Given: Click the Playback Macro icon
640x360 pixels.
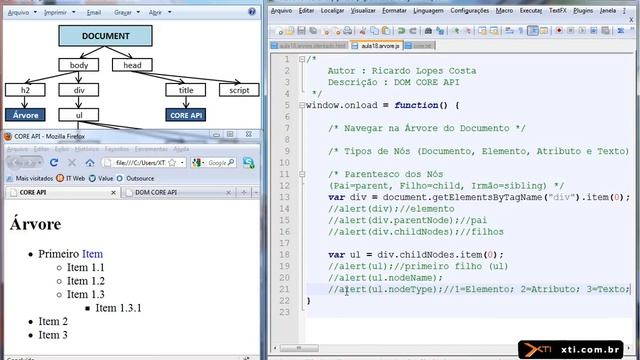Looking at the screenshot, I should 582,31.
